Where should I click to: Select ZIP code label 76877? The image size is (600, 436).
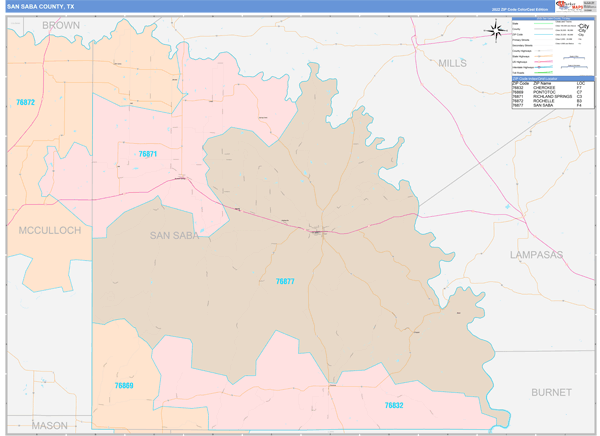(285, 281)
